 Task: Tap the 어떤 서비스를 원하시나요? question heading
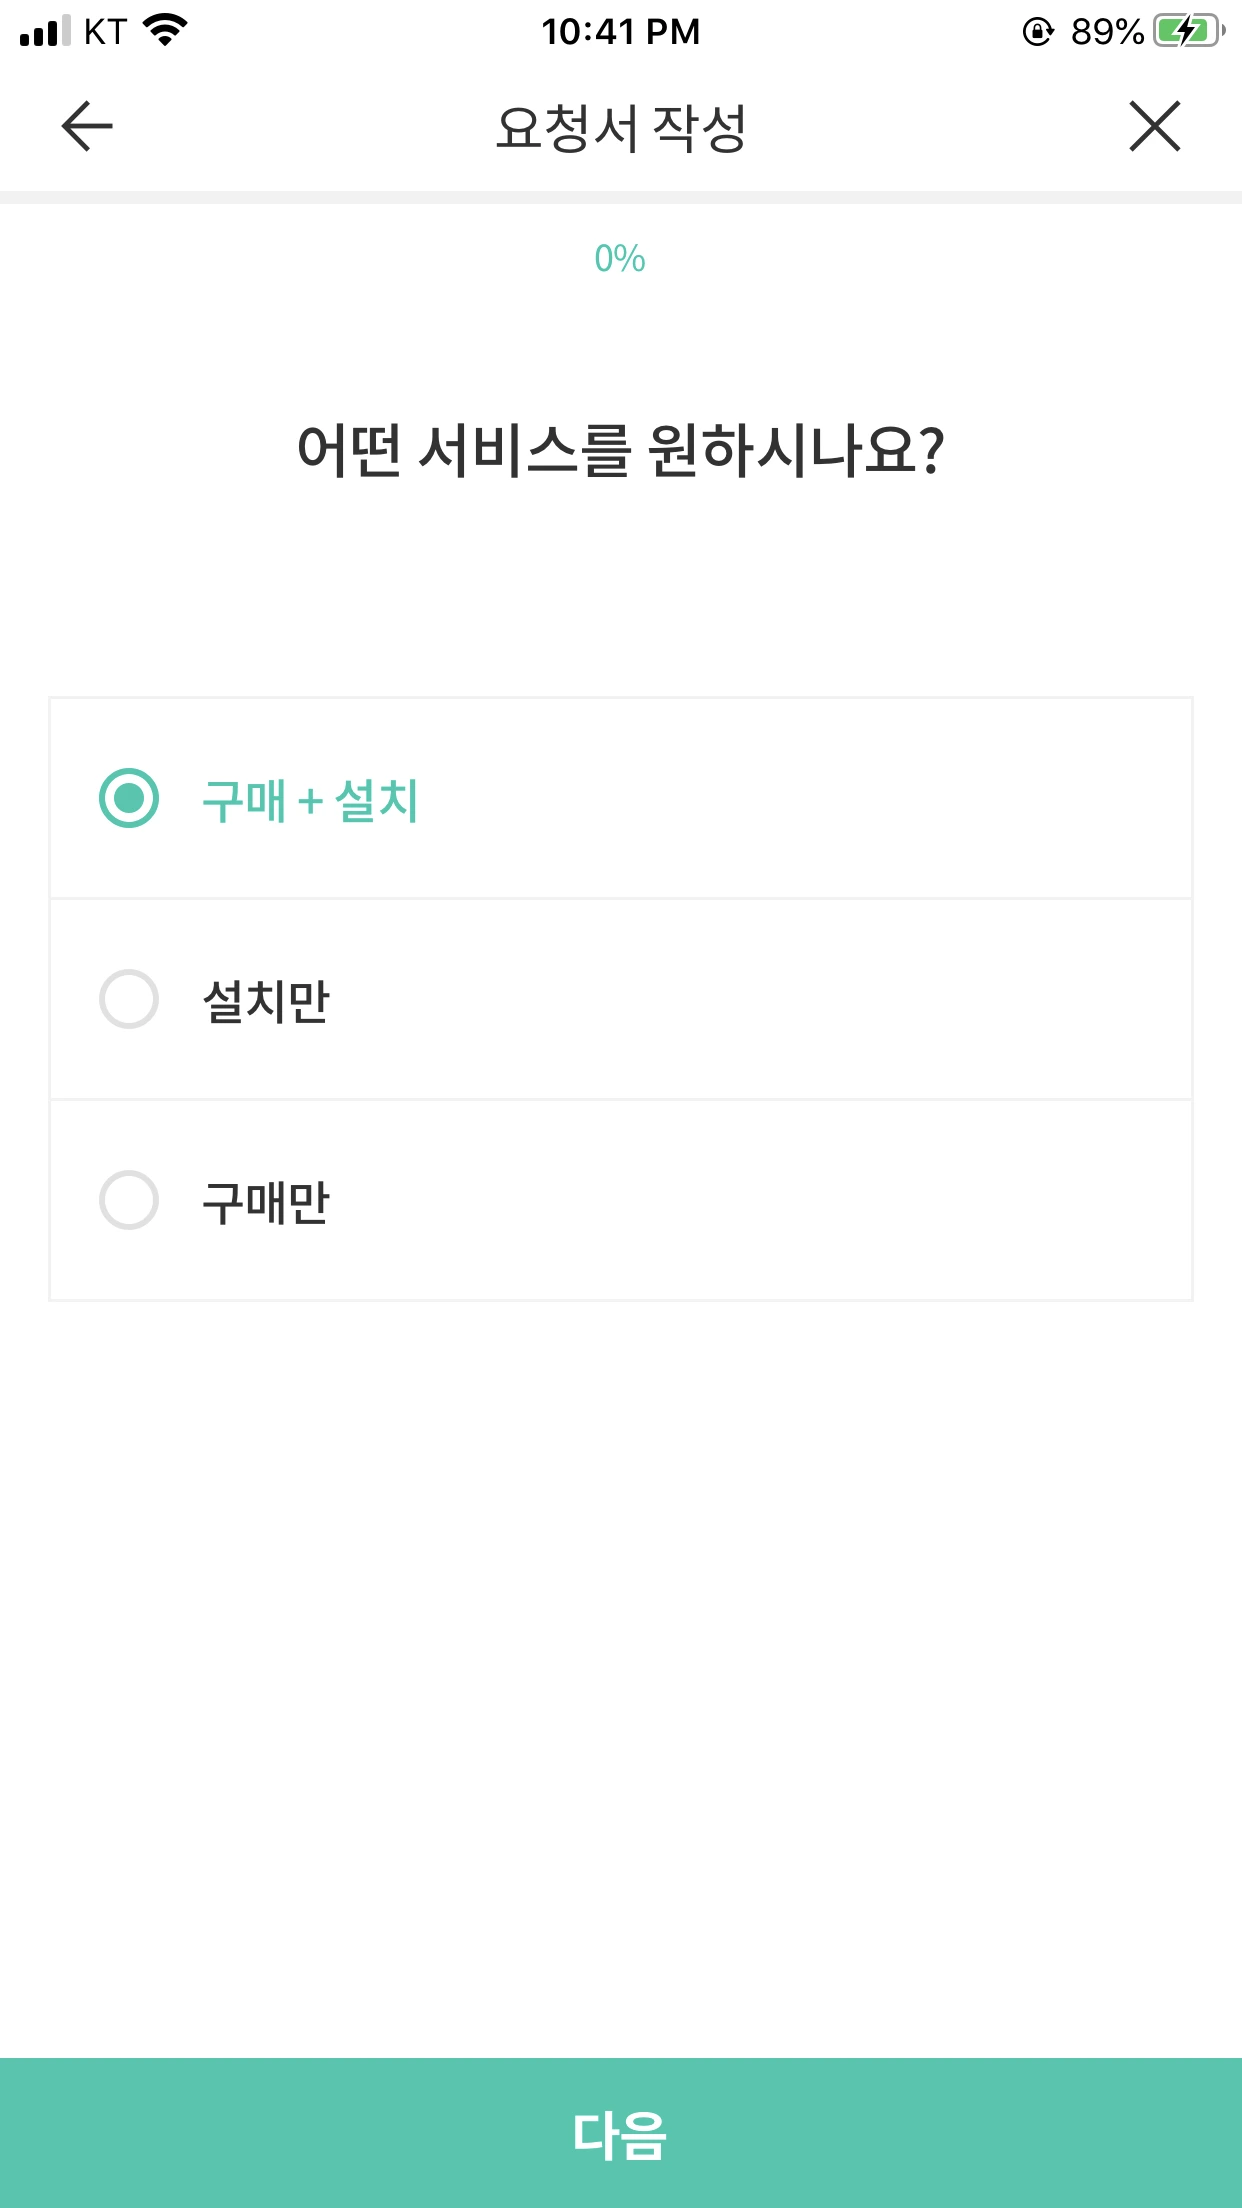(621, 450)
